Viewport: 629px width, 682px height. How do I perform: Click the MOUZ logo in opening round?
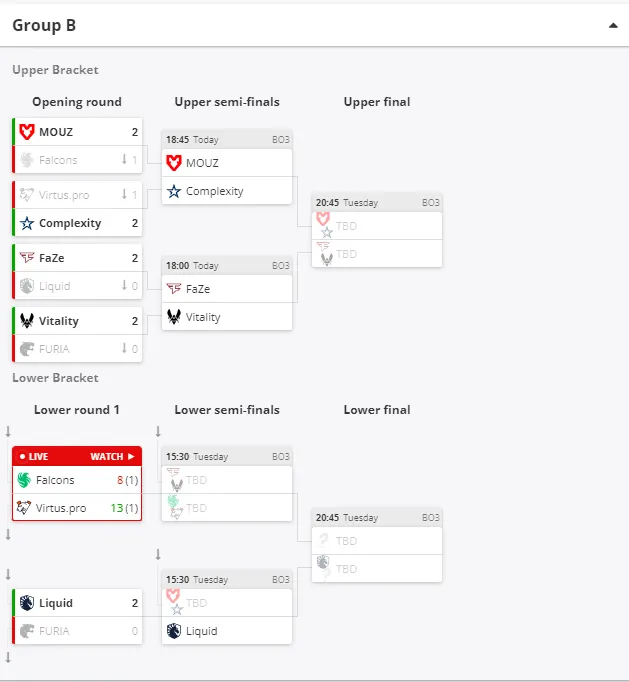(27, 132)
